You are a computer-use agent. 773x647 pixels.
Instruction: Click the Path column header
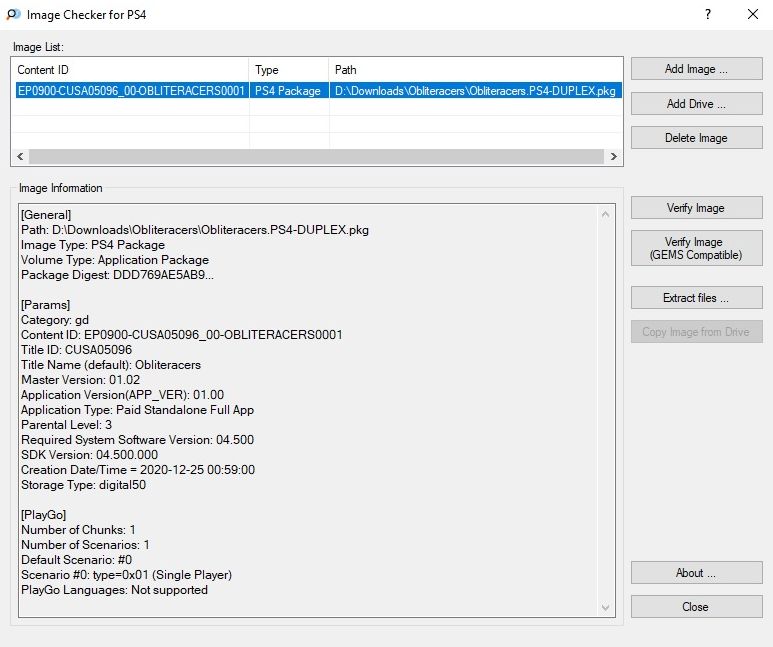click(476, 70)
